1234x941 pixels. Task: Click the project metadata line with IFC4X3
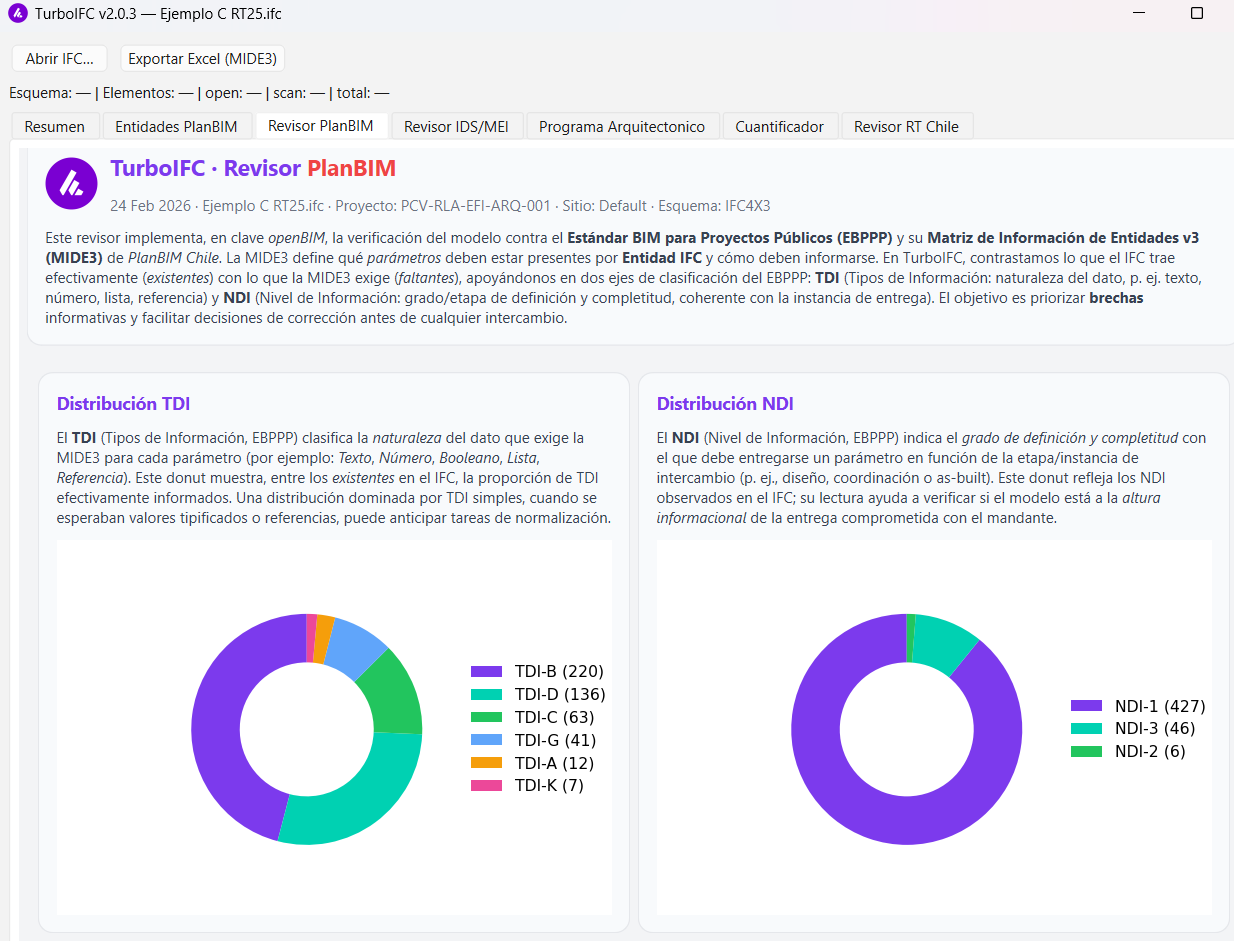tap(440, 206)
